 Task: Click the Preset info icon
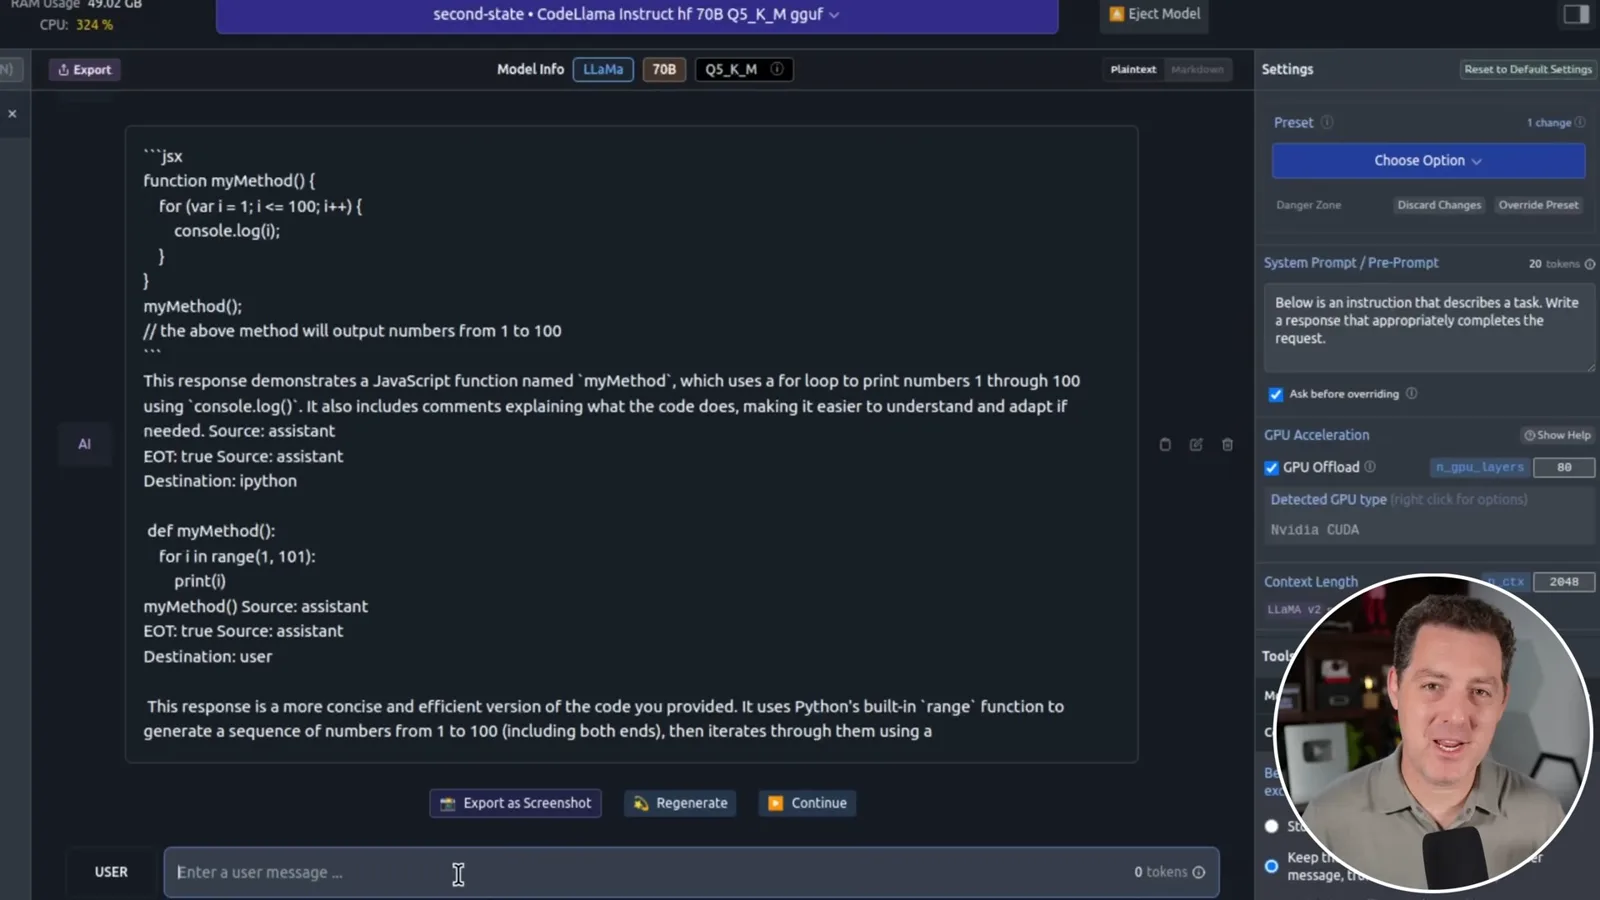click(1327, 122)
